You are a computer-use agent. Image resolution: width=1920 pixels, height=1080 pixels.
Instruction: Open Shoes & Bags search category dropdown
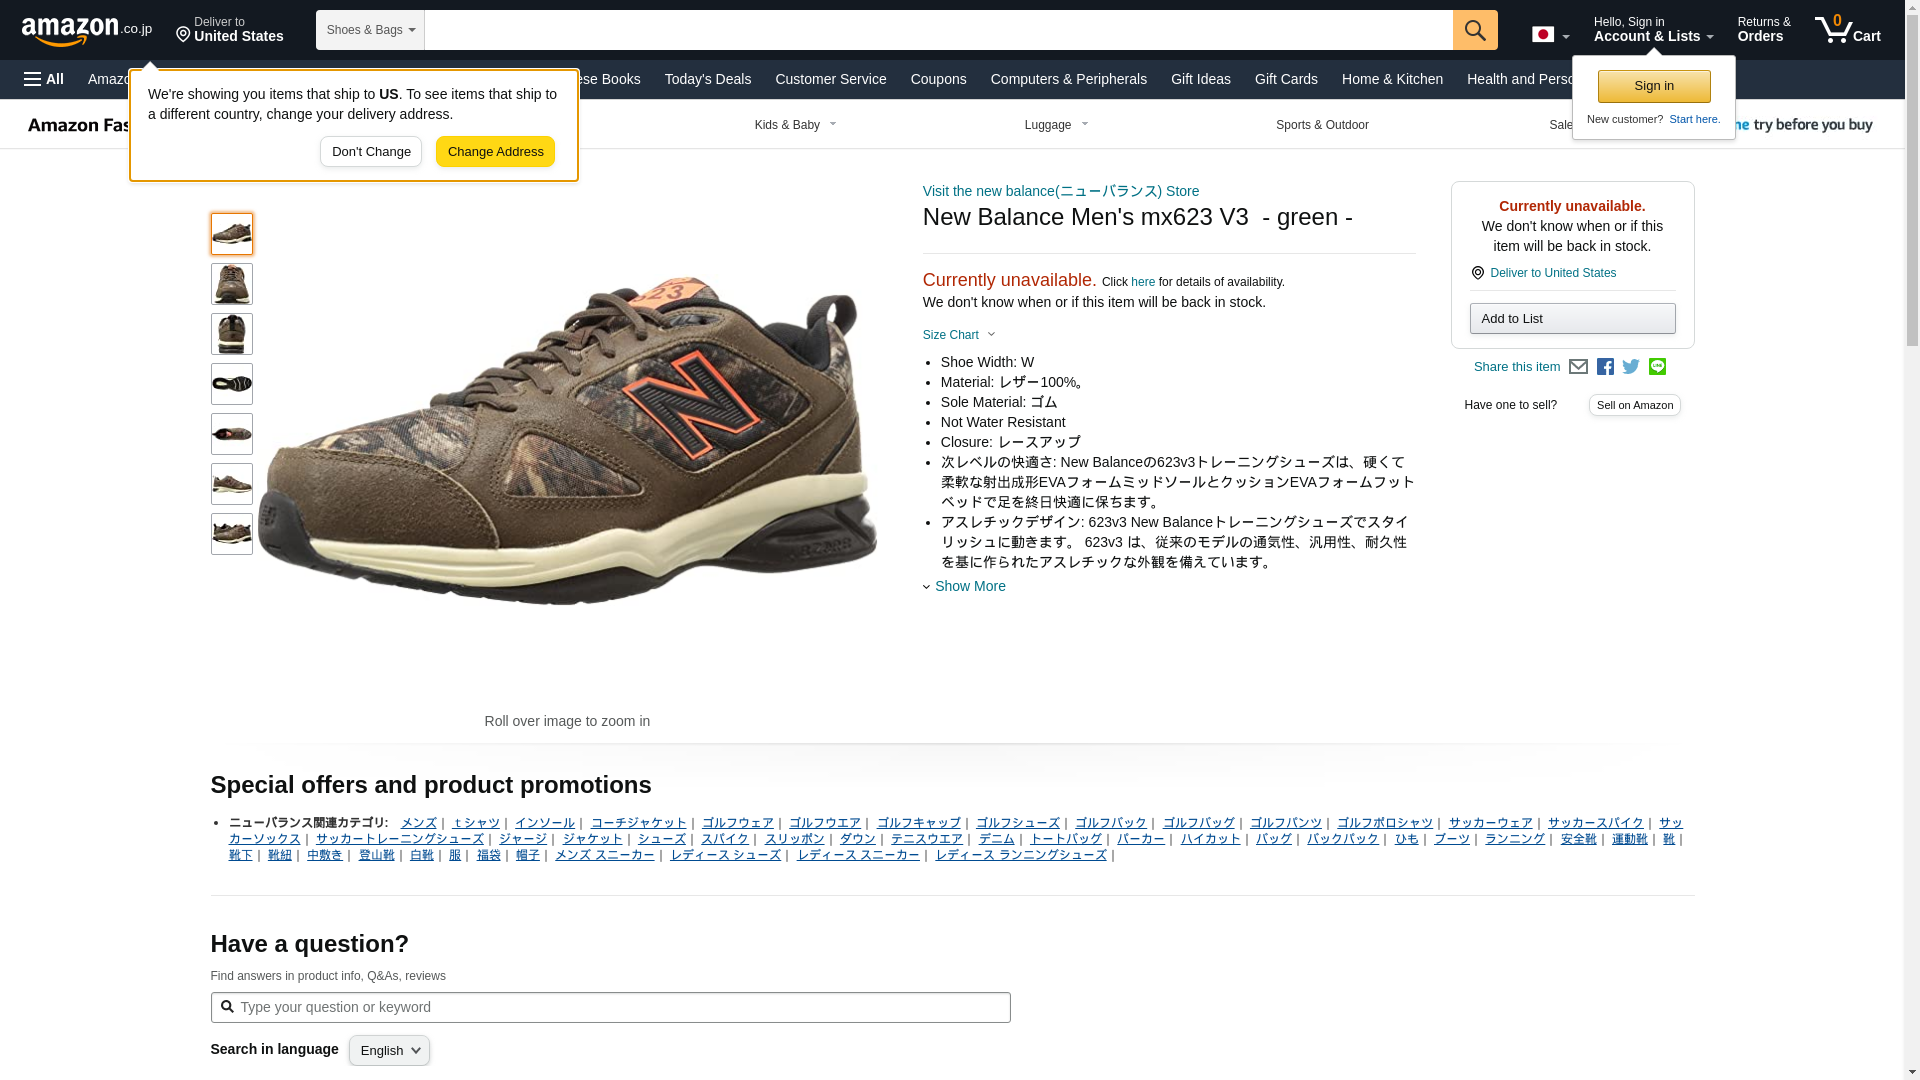click(370, 30)
